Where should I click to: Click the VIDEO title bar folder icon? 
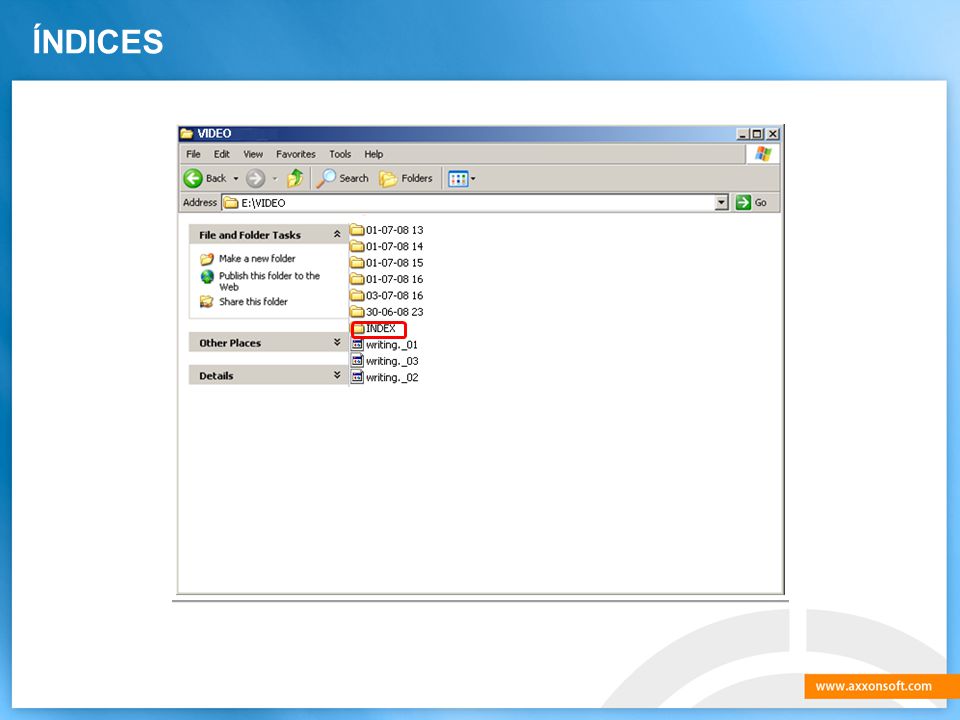(x=187, y=133)
